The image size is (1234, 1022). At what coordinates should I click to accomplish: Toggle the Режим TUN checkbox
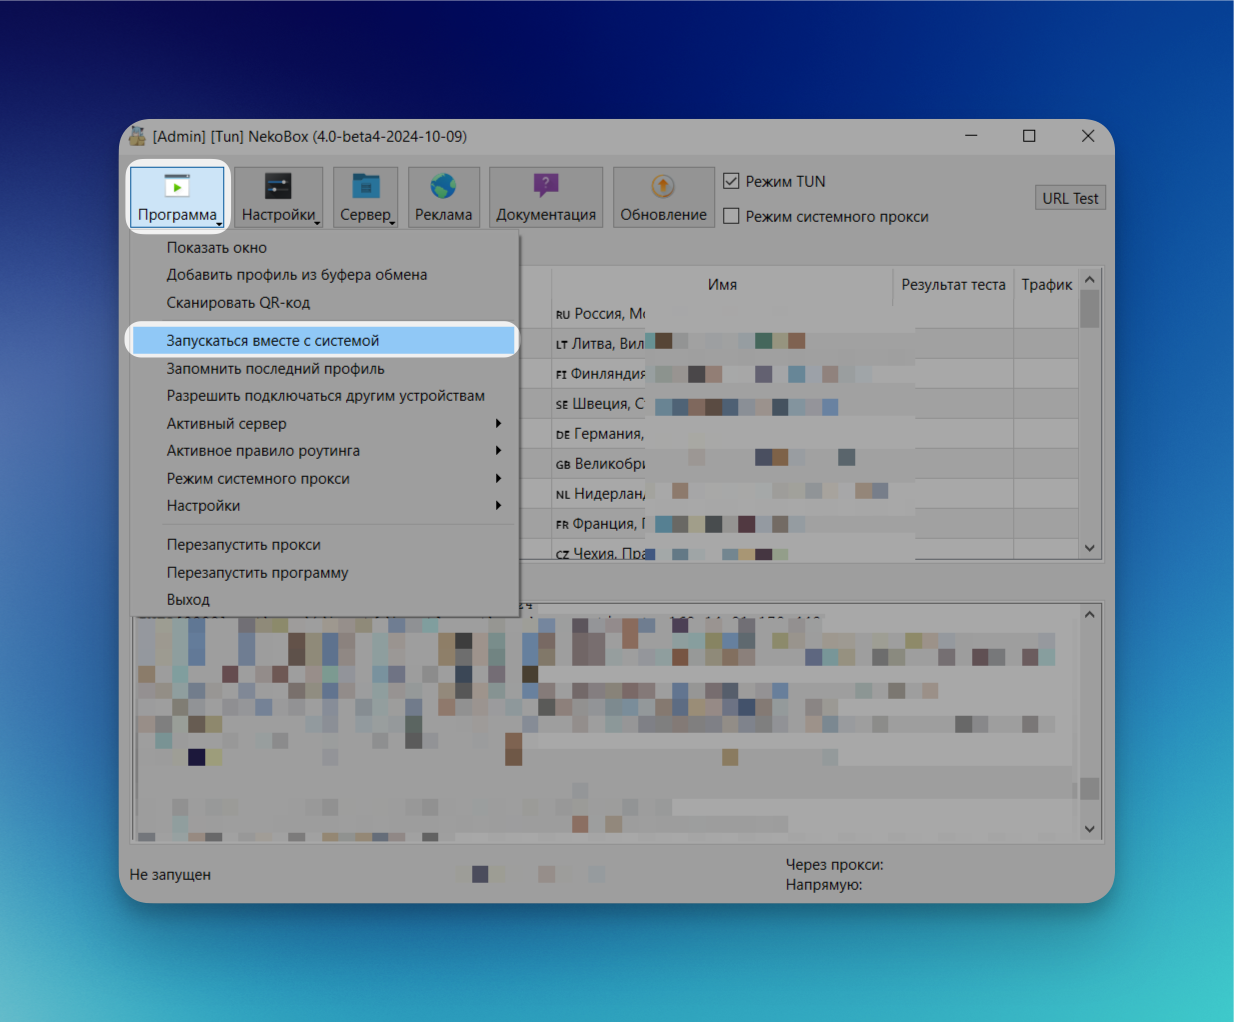731,181
